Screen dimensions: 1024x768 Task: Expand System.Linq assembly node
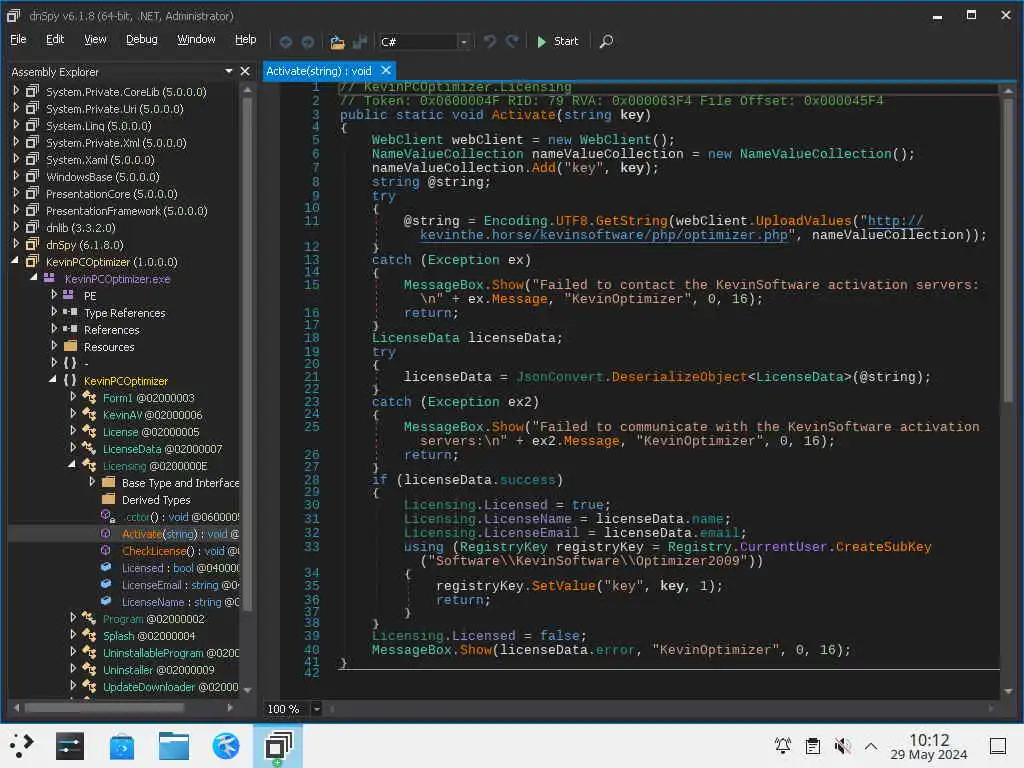click(x=16, y=125)
